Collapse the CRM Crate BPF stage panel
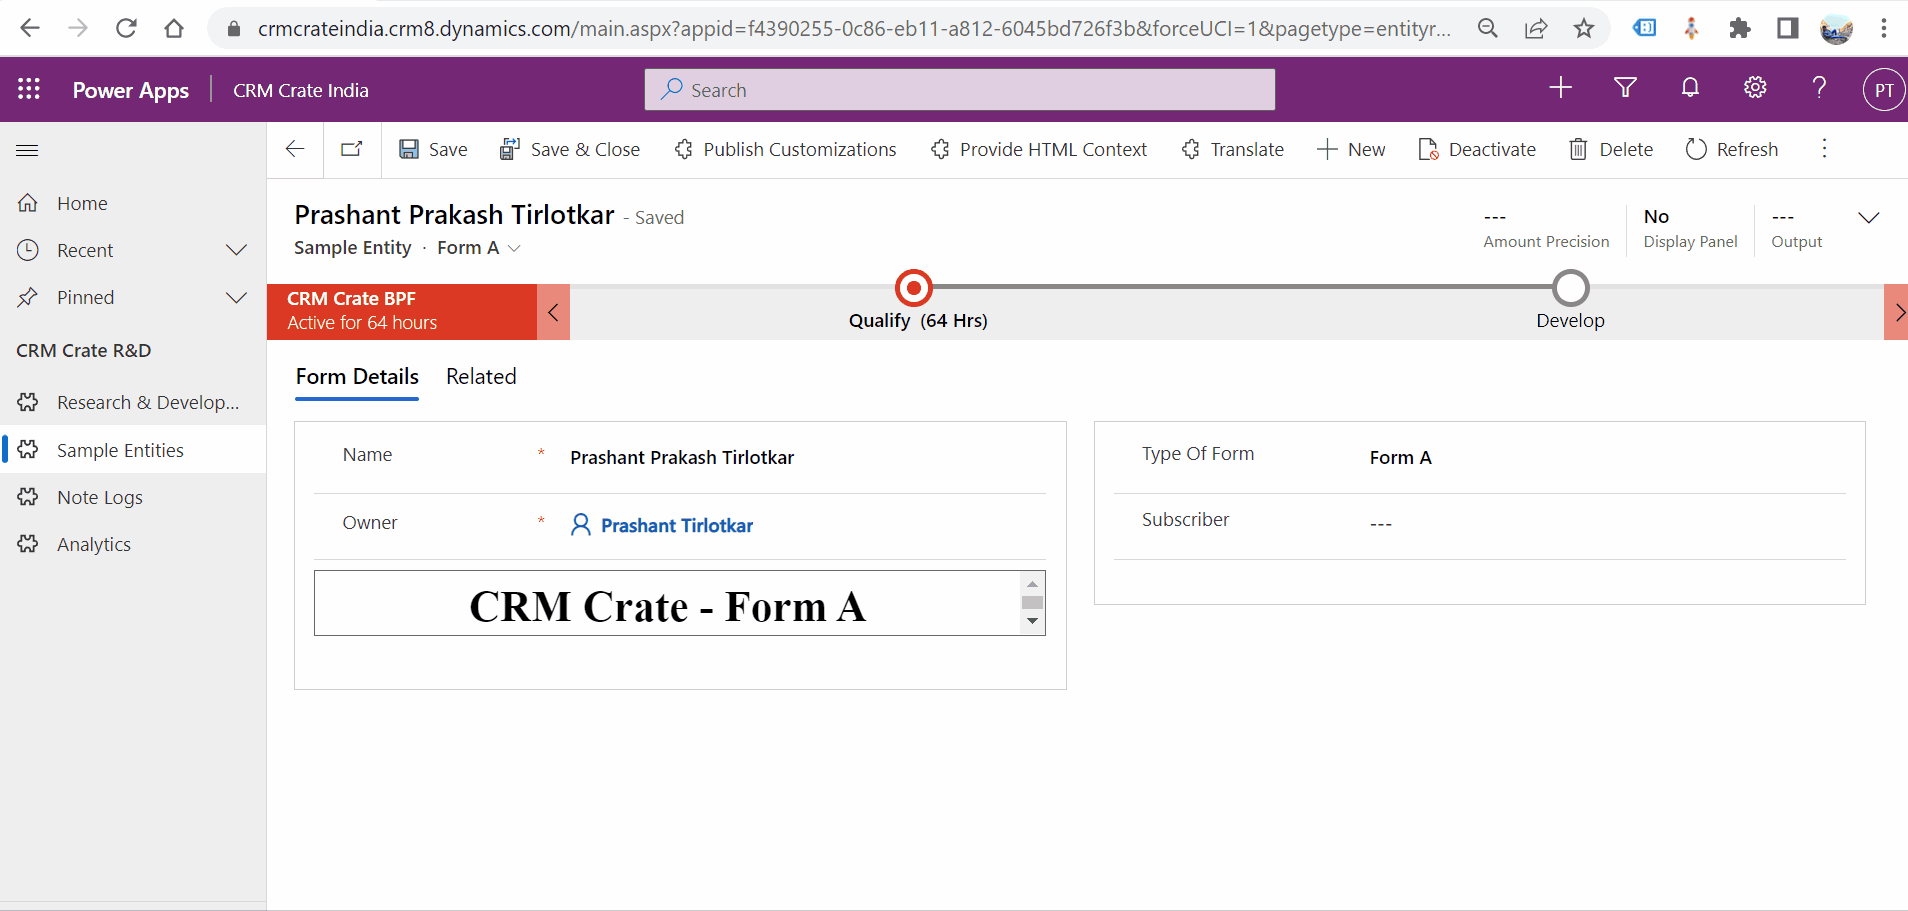The image size is (1908, 911). point(553,311)
